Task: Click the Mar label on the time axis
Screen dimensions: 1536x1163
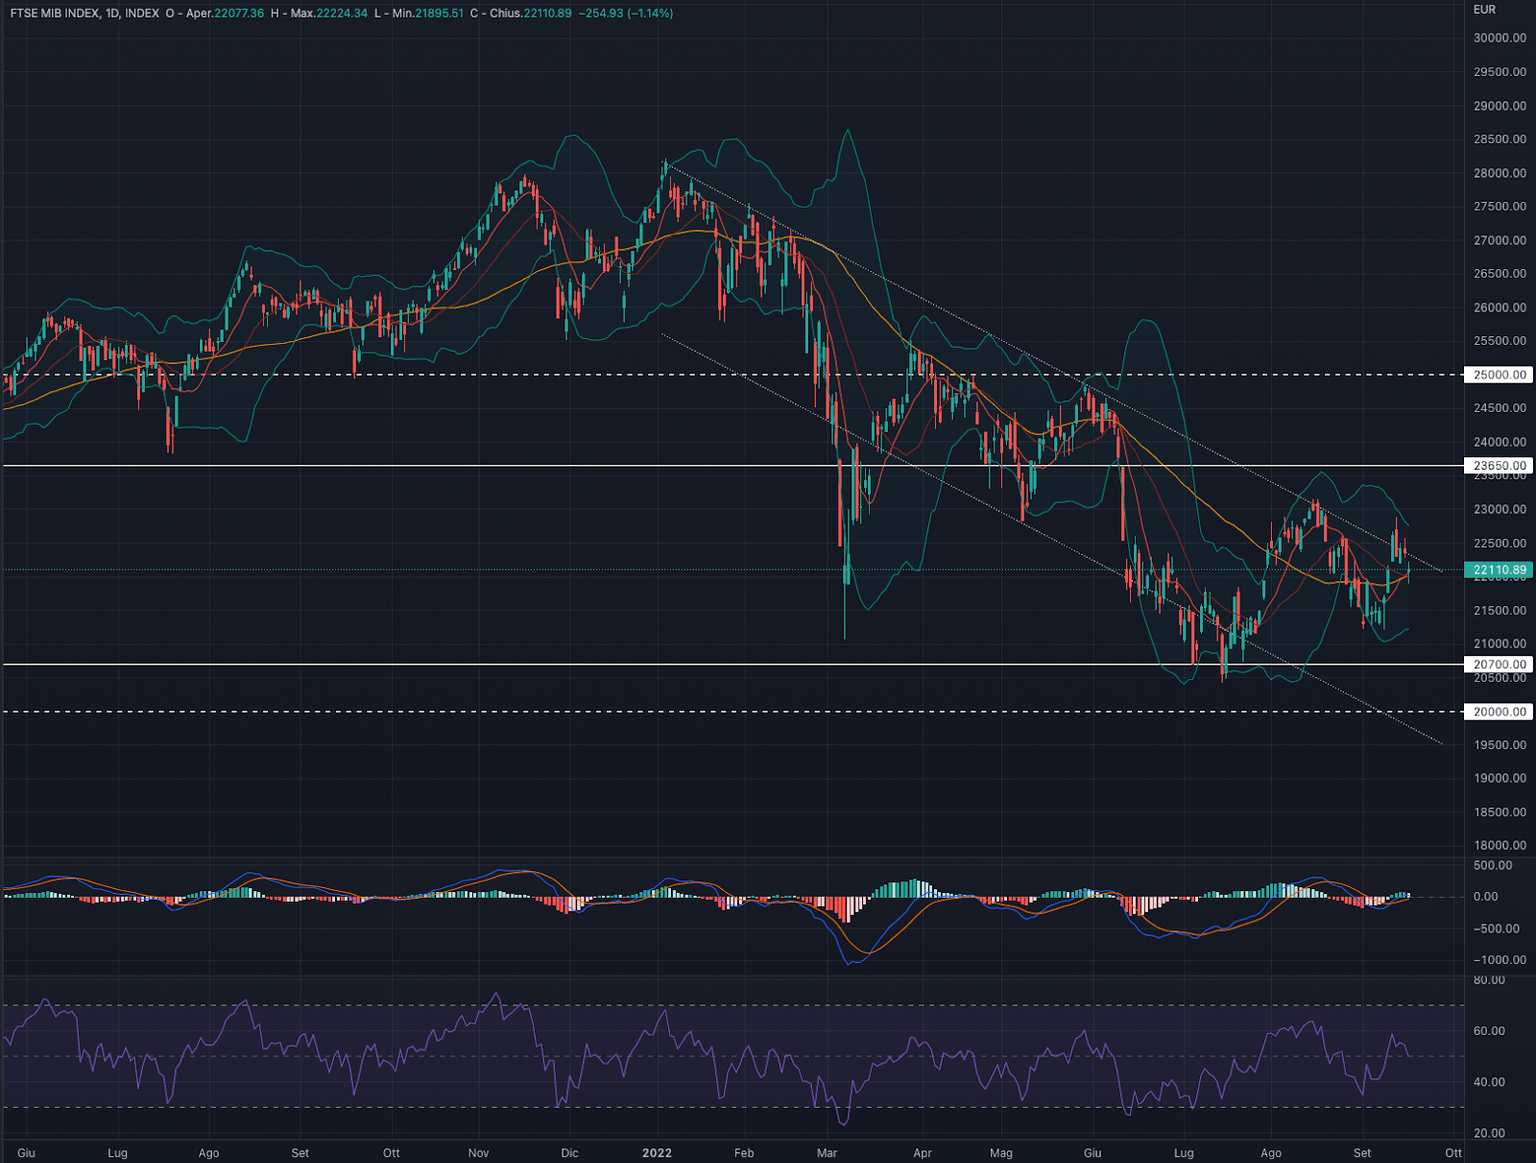Action: [826, 1153]
